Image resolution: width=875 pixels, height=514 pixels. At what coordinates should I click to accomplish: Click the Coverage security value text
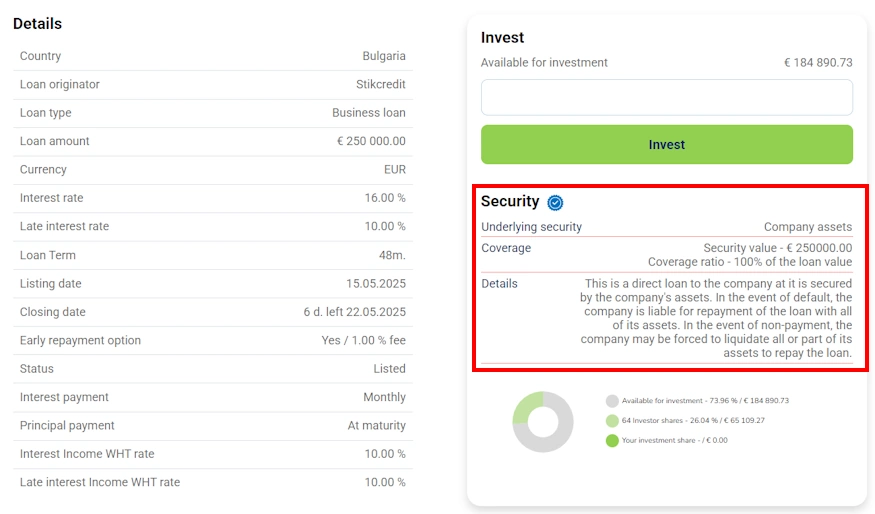[777, 248]
